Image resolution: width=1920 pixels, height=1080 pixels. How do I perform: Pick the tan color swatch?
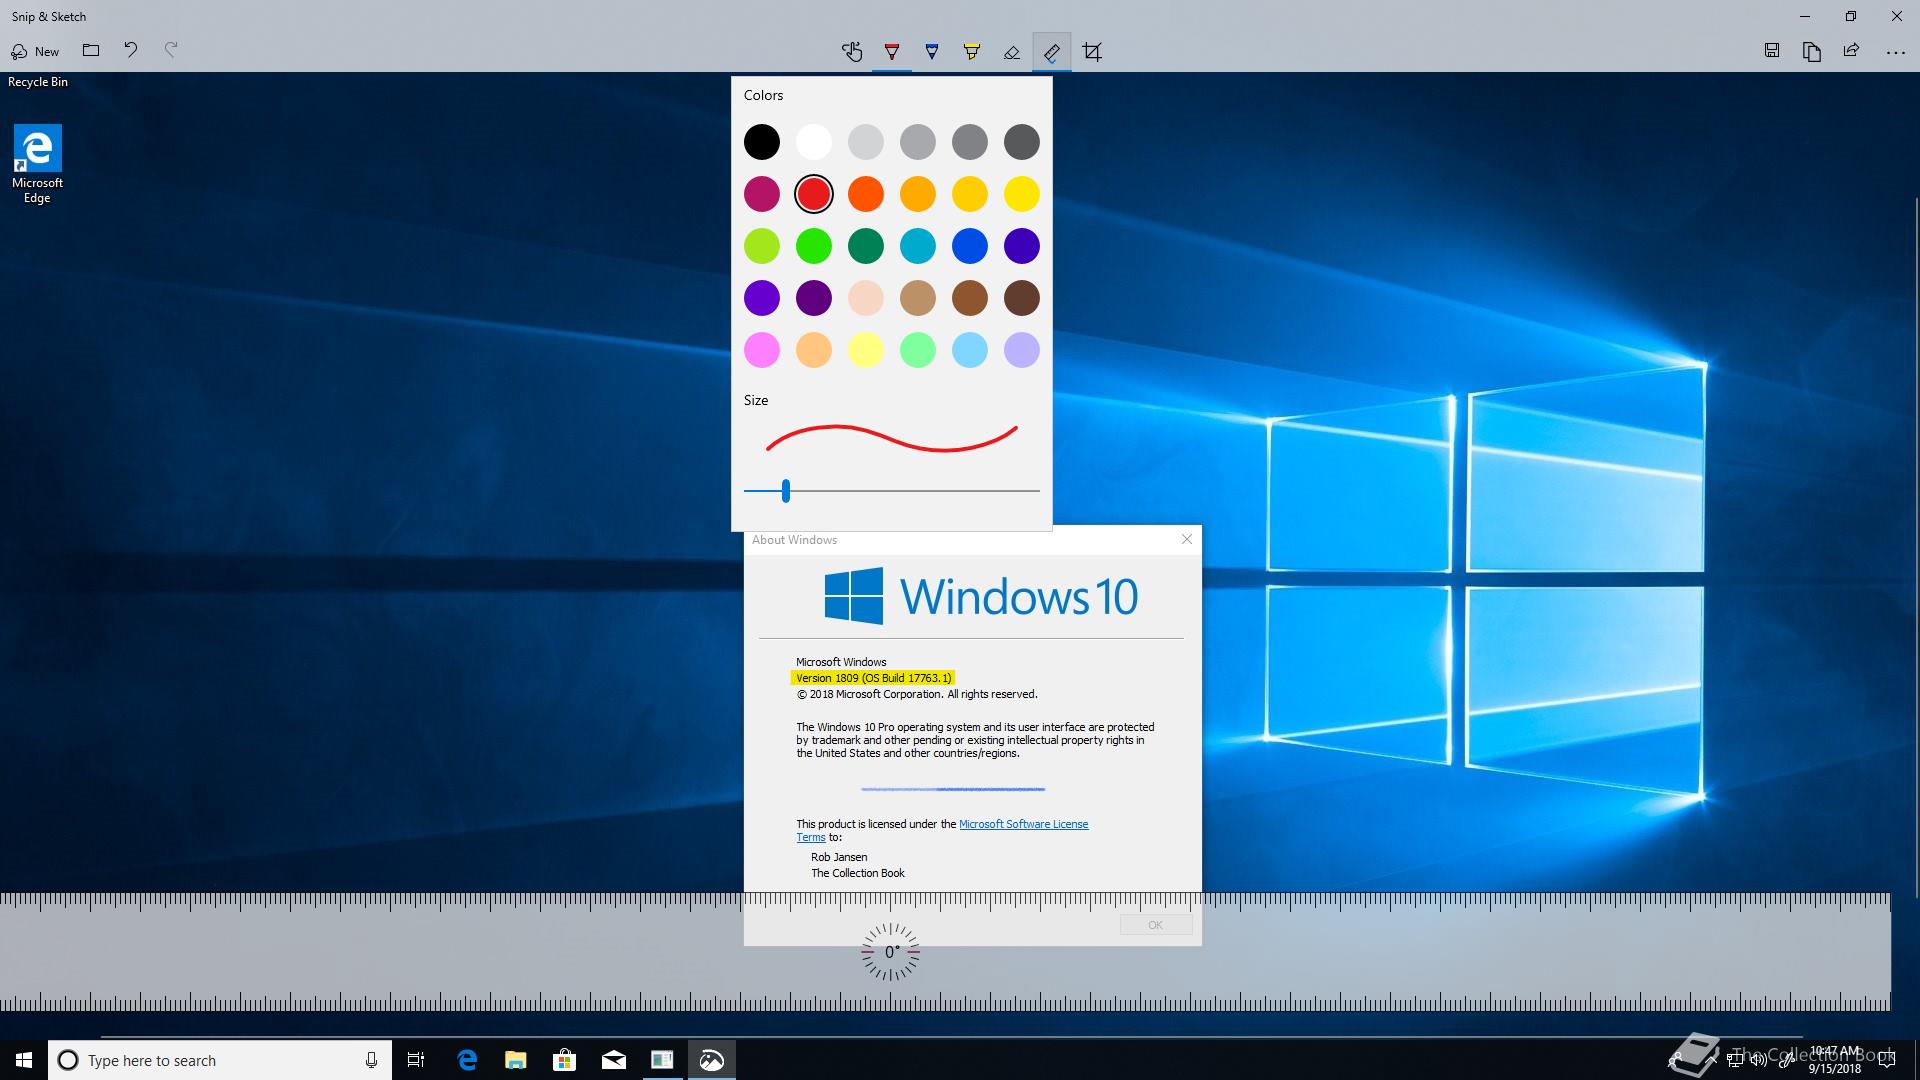pos(918,298)
